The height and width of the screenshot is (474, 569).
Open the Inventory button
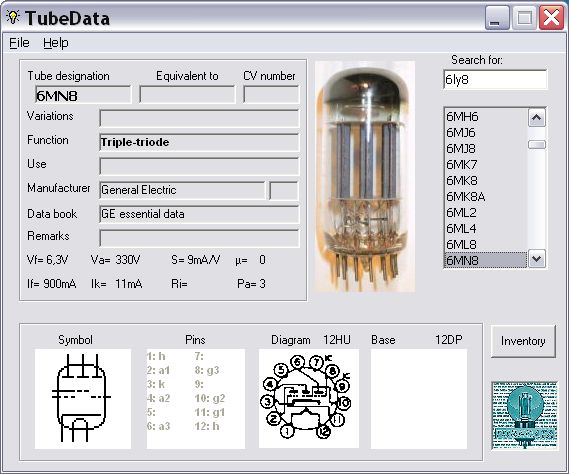tap(523, 341)
